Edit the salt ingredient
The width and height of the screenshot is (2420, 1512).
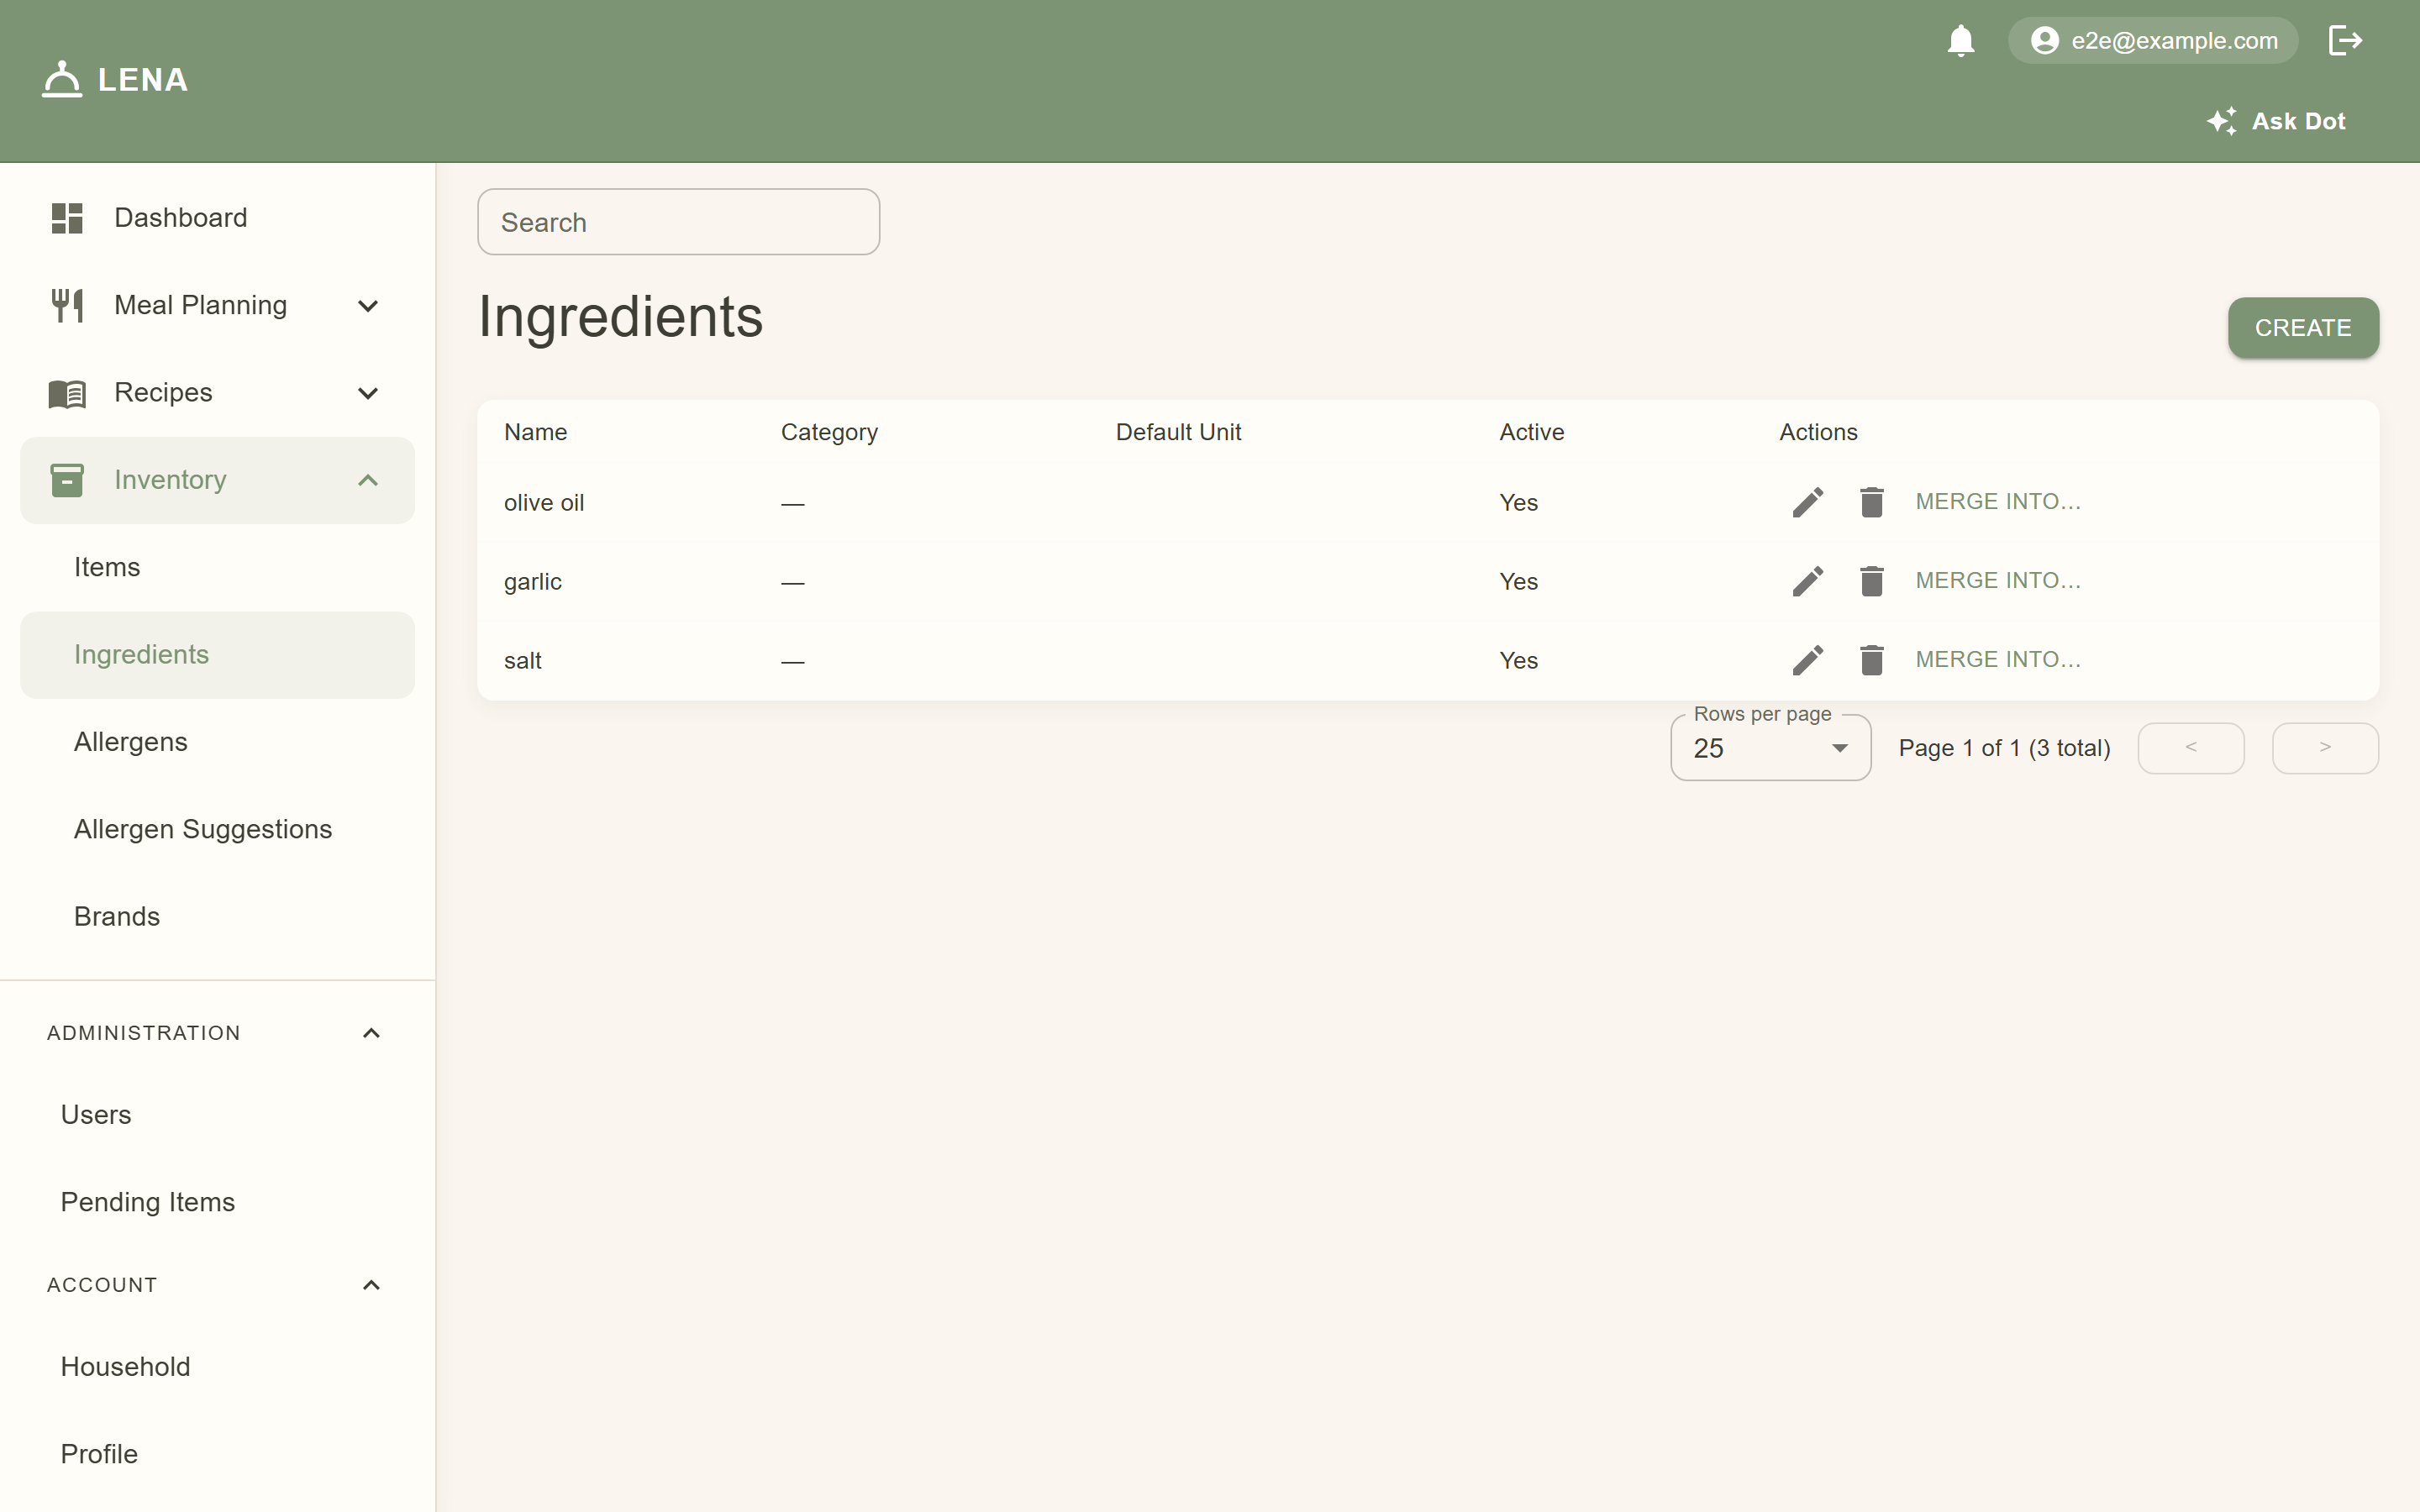pos(1807,660)
